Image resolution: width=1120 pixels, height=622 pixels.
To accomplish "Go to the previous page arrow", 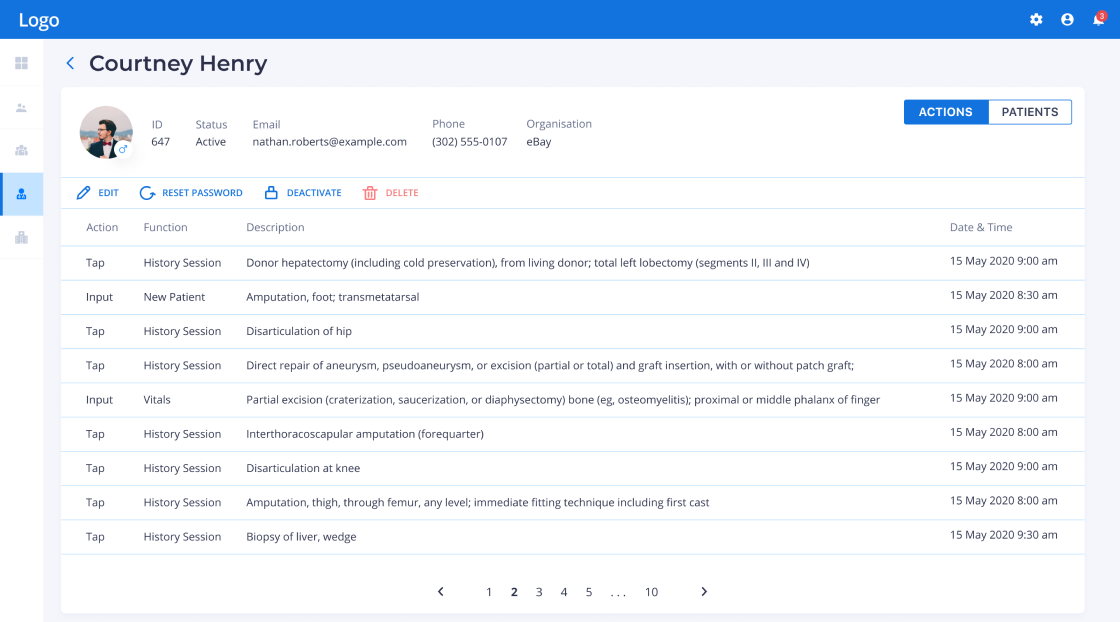I will (x=440, y=592).
